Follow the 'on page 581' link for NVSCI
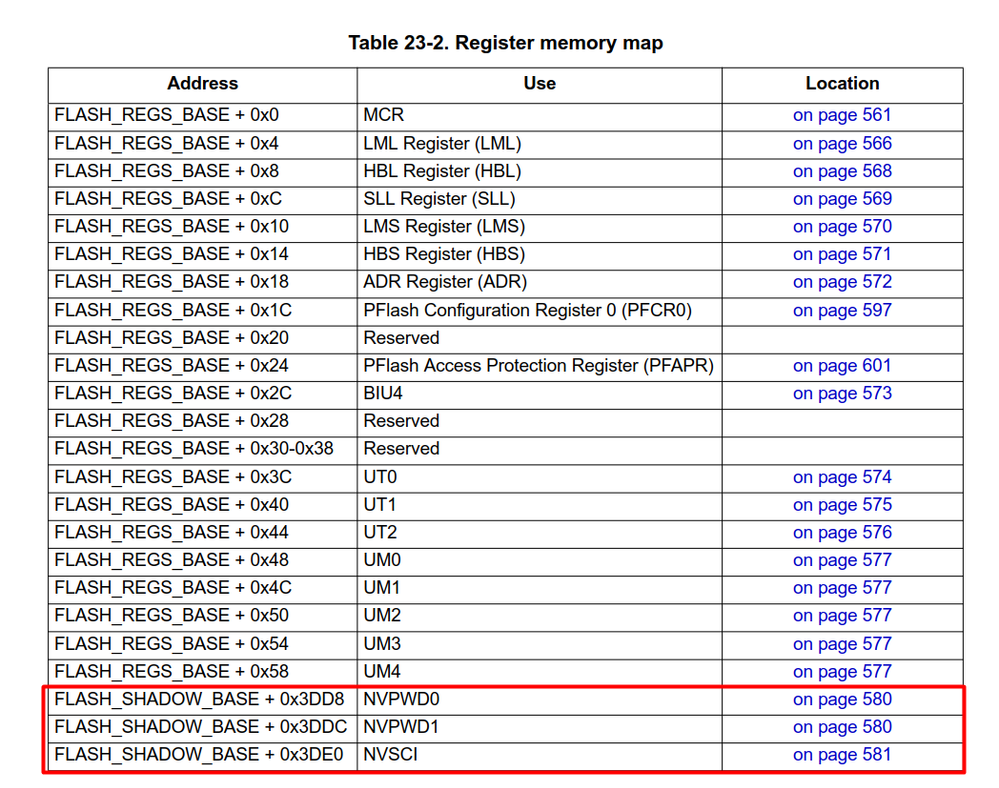 point(842,755)
